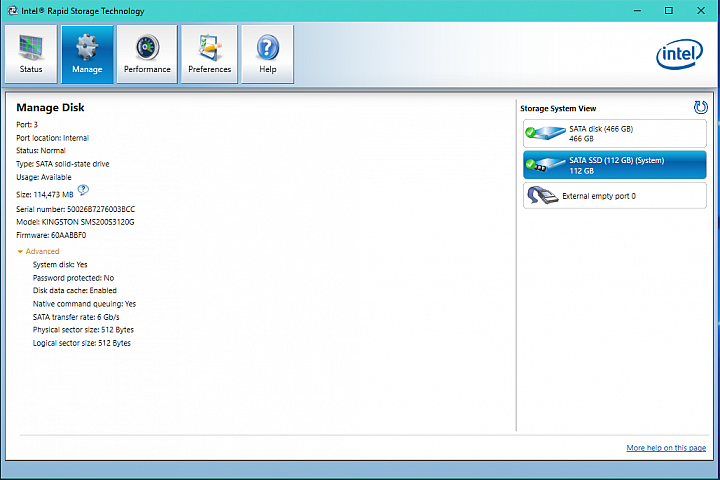Click 'Model: KINGSTON SMS200S3120G' text
The image size is (720, 480).
pyautogui.click(x=75, y=222)
